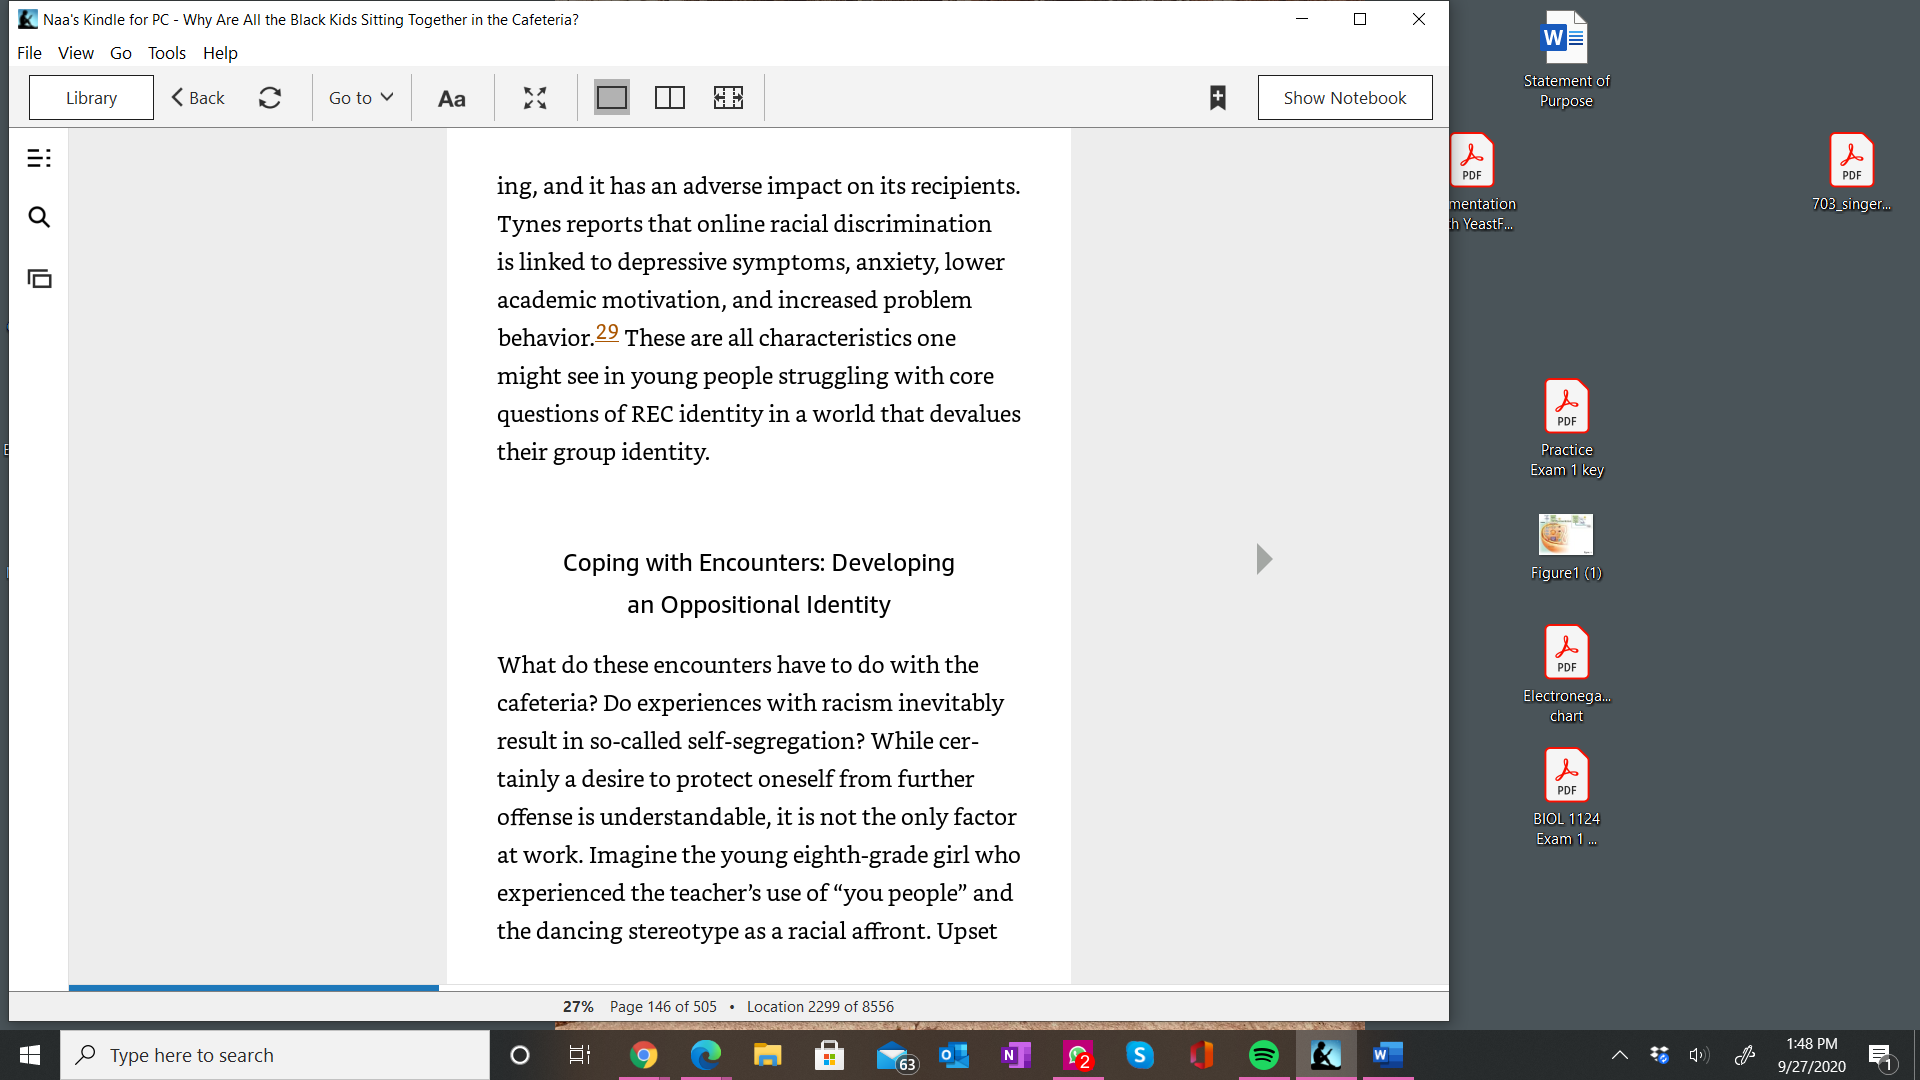Open volume control in tray

(1699, 1055)
